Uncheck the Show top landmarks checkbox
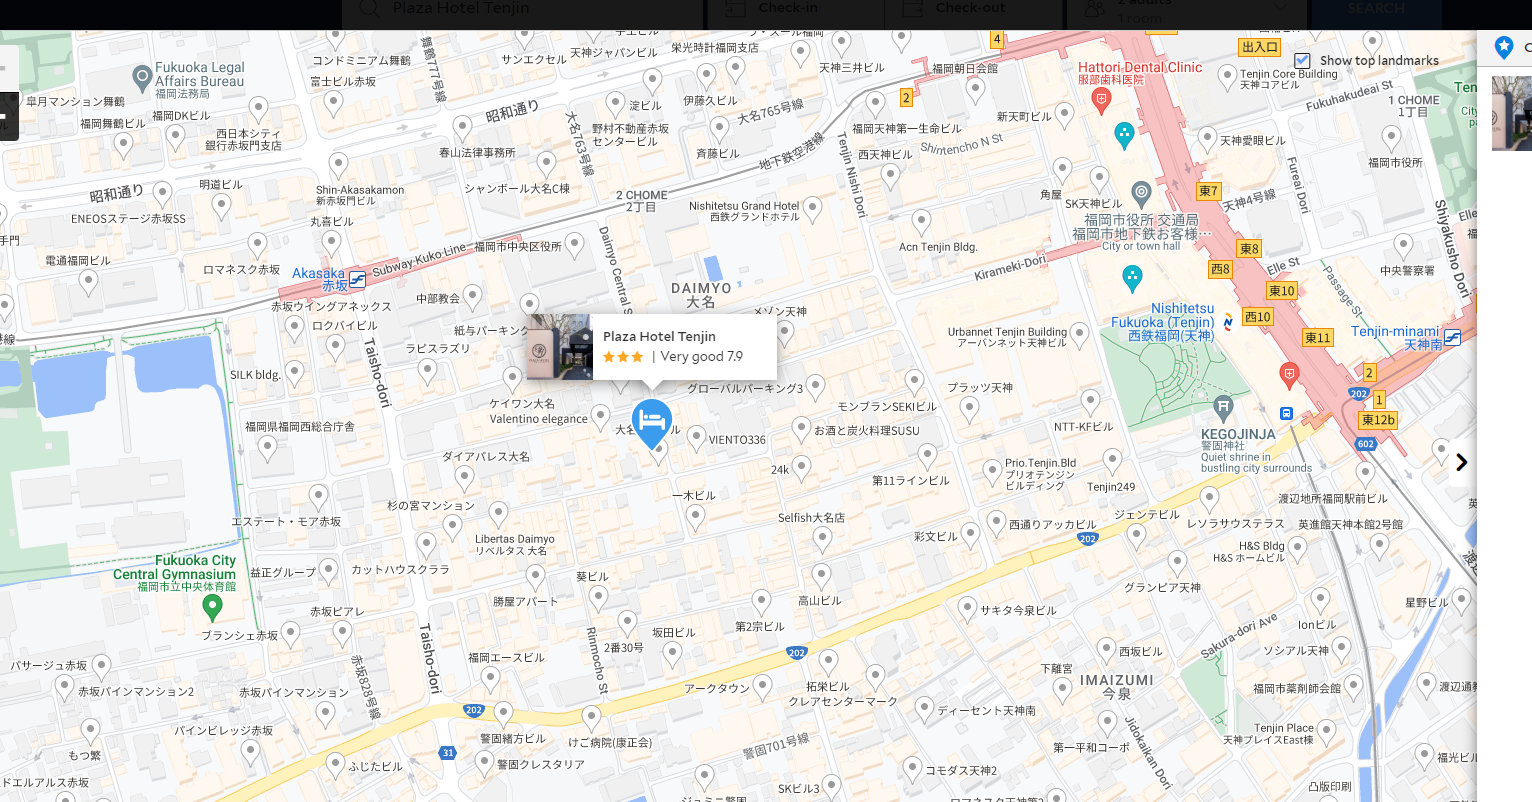Screen dimensions: 1532x802 pos(1302,60)
